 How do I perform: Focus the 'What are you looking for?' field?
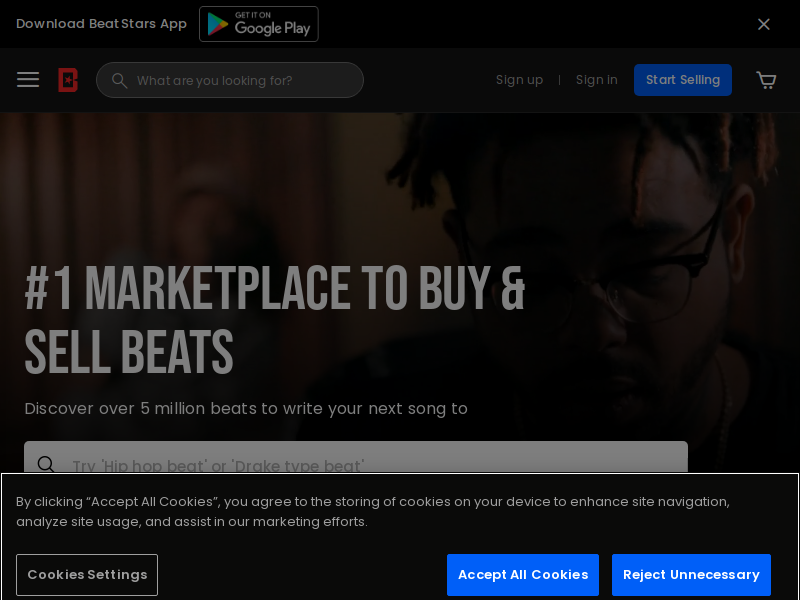pos(230,80)
